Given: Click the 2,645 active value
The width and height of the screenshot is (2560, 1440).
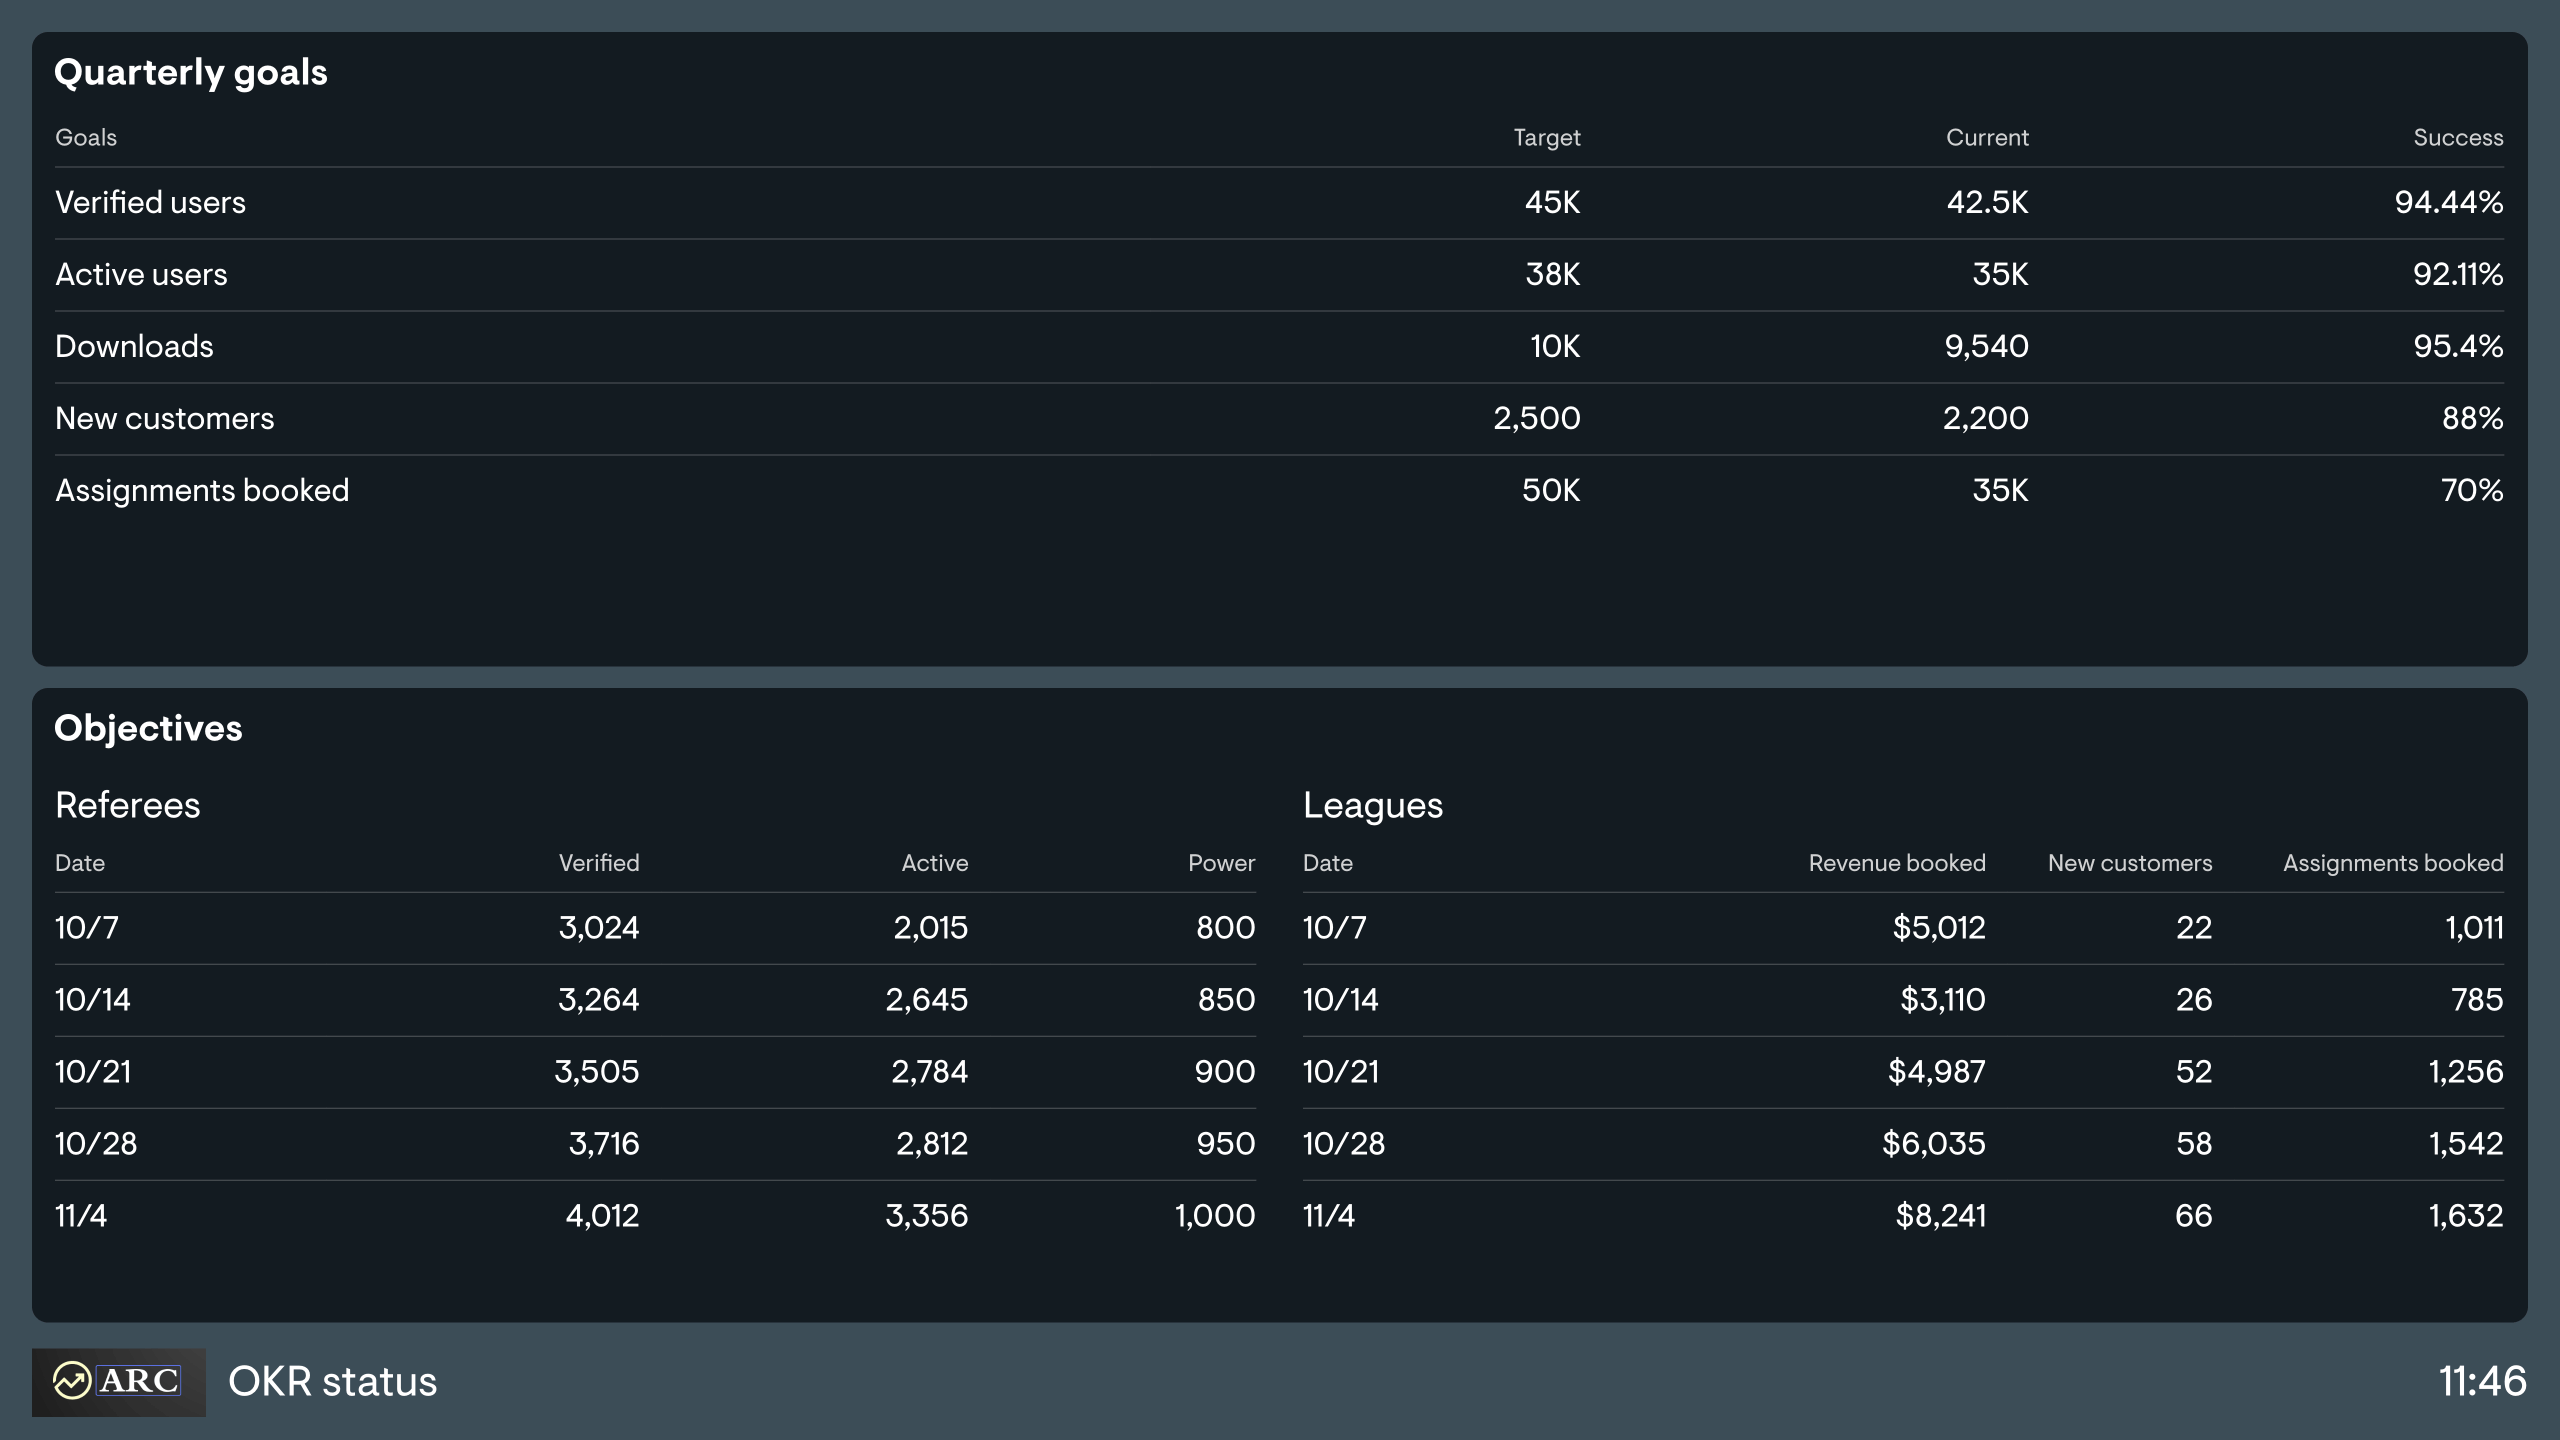Looking at the screenshot, I should coord(926,999).
